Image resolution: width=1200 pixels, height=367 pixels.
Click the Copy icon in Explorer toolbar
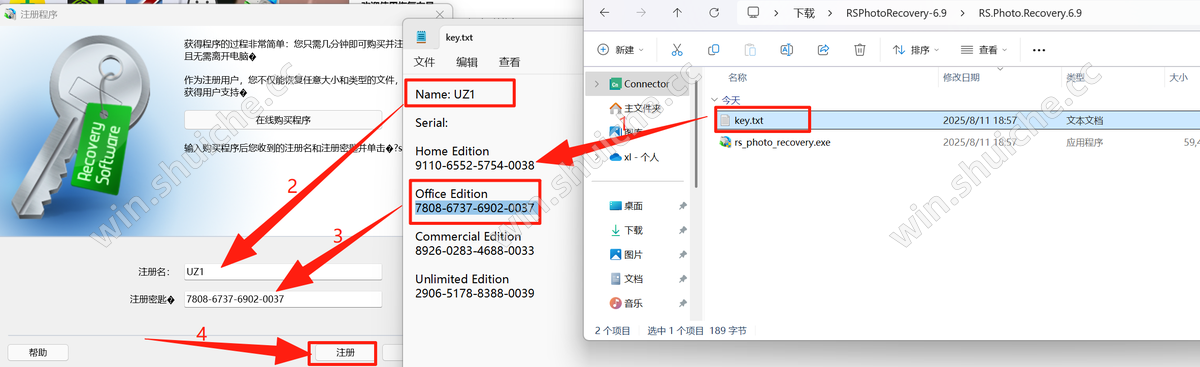click(x=713, y=49)
